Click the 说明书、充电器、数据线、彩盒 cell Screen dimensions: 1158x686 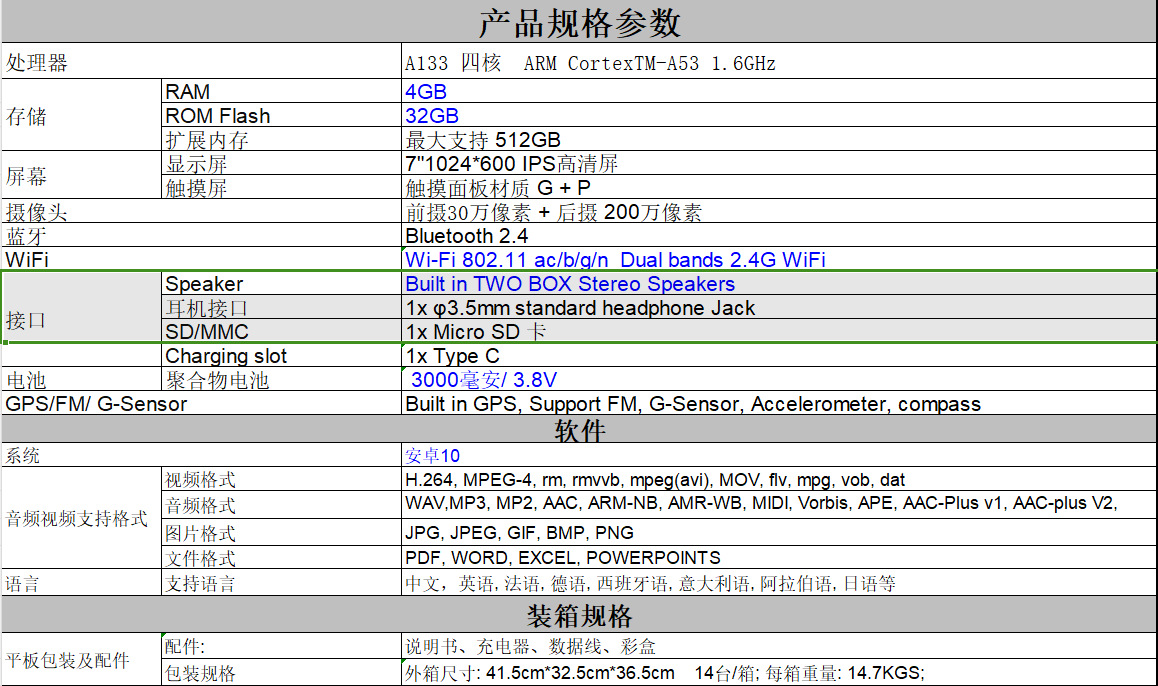779,645
